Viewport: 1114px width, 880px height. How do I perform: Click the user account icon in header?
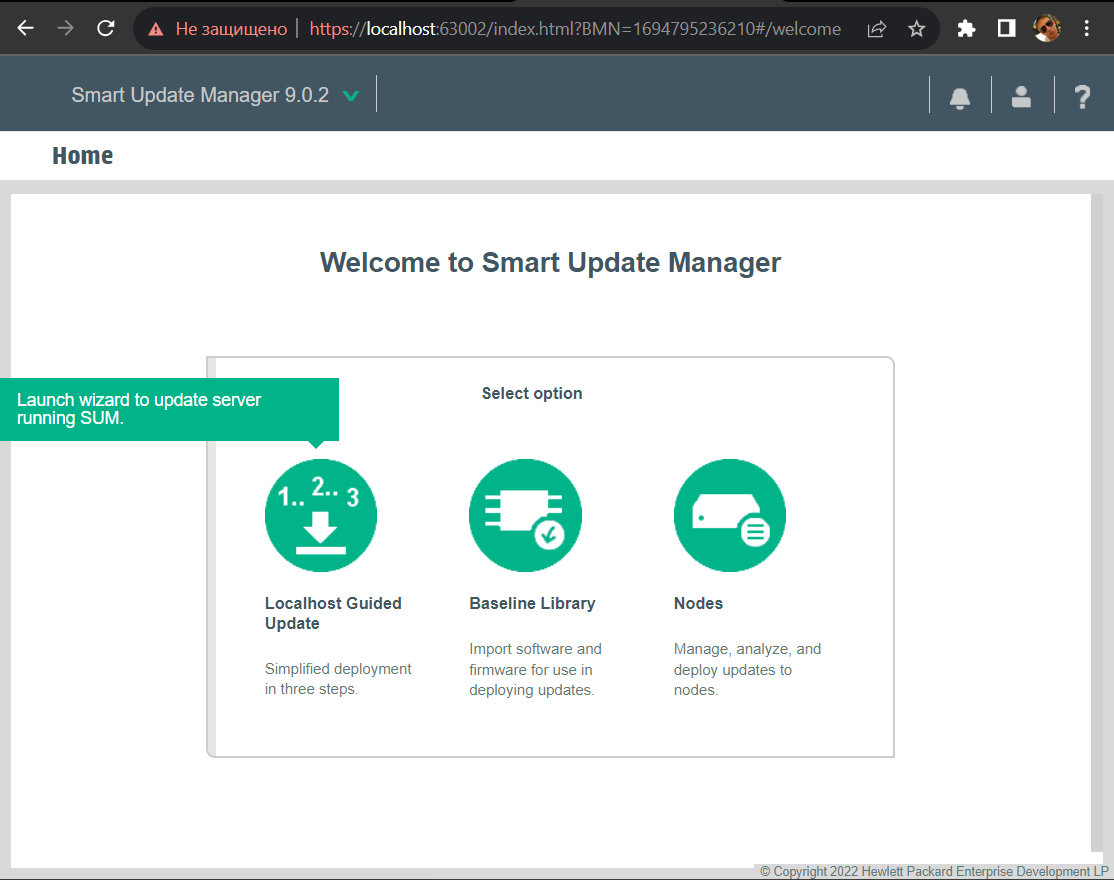(x=1021, y=97)
